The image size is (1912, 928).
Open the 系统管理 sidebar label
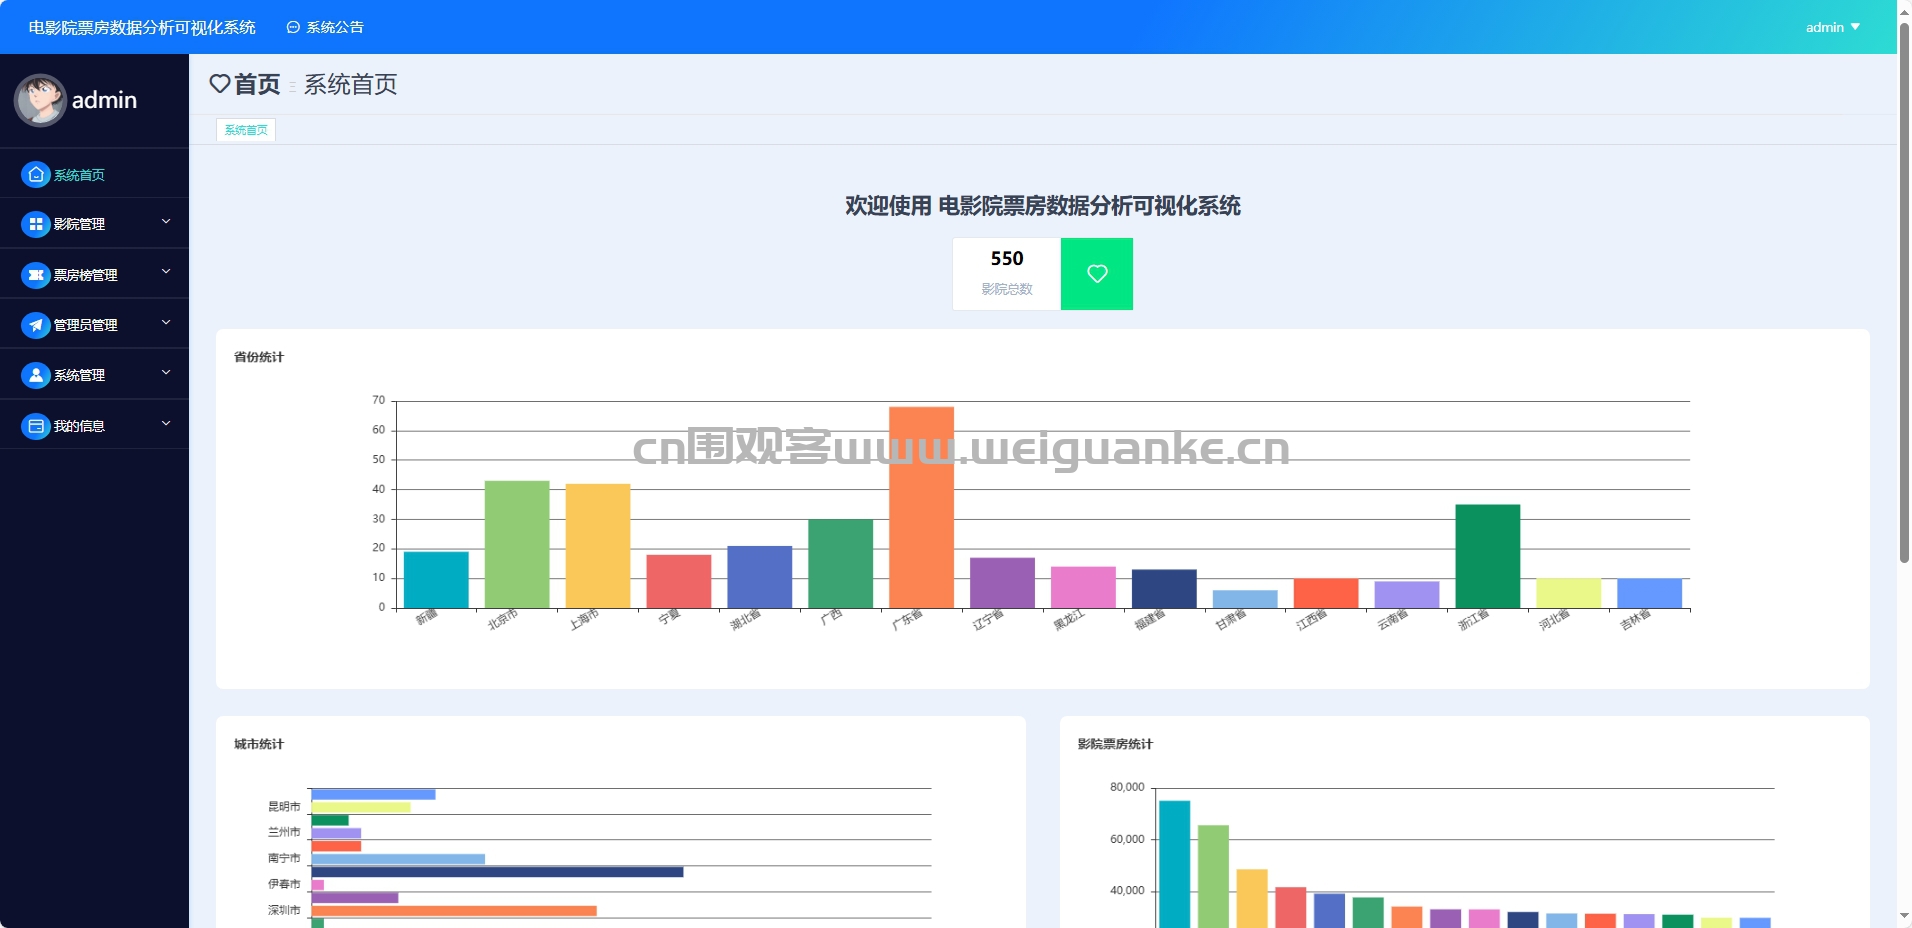79,375
